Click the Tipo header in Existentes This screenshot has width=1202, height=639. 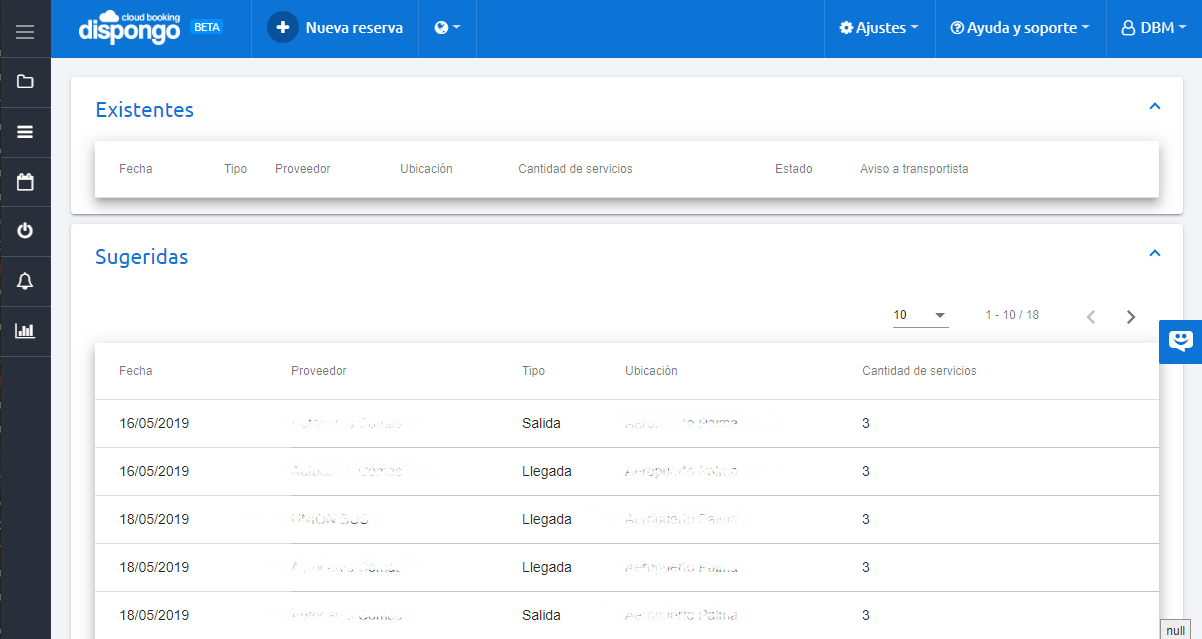tap(235, 169)
